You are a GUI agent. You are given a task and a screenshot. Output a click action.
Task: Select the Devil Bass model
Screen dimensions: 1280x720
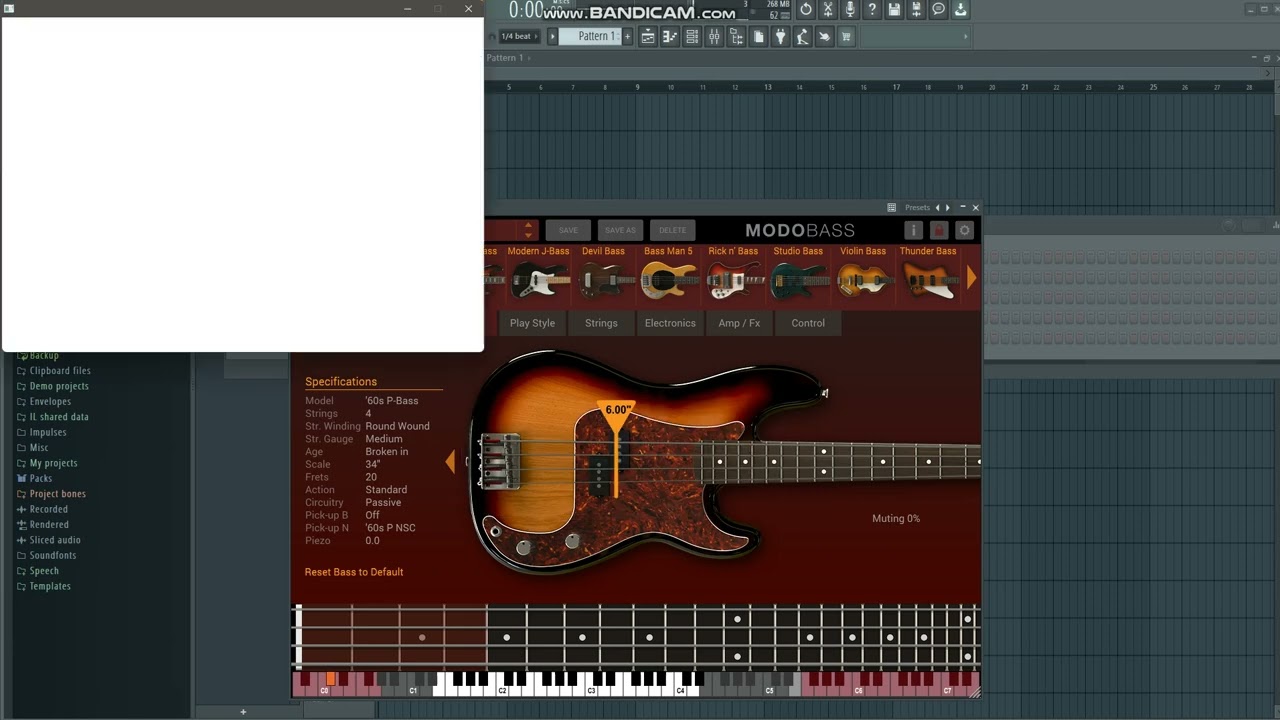[x=603, y=273]
